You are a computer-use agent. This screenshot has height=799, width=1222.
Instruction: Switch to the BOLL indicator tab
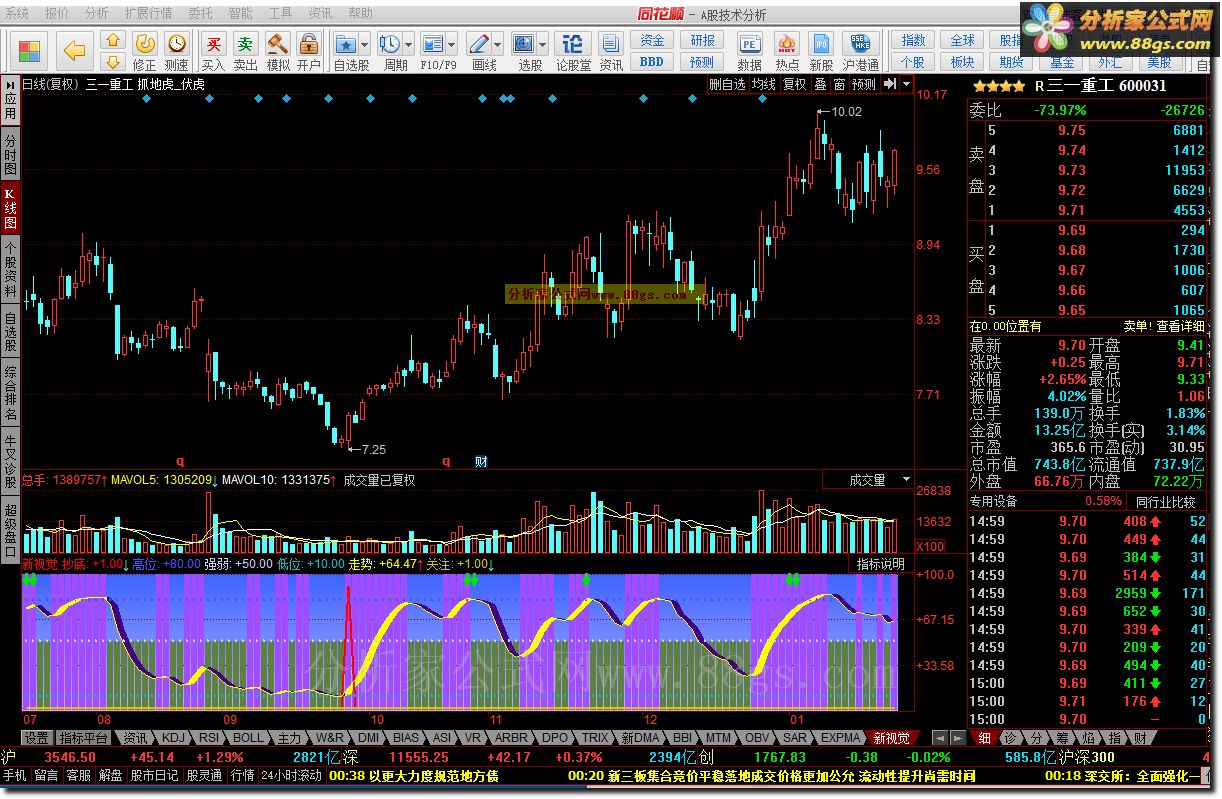pyautogui.click(x=248, y=738)
